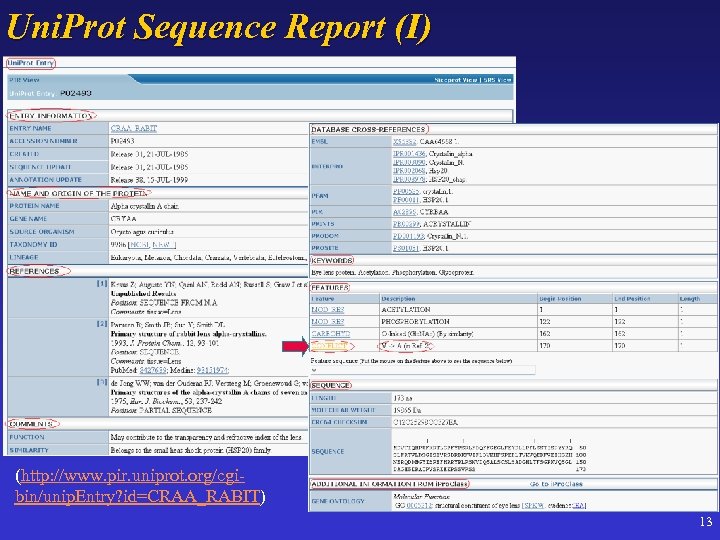720x540 pixels.
Task: Click the P02493 entry ID in header bar
Action: tap(76, 93)
